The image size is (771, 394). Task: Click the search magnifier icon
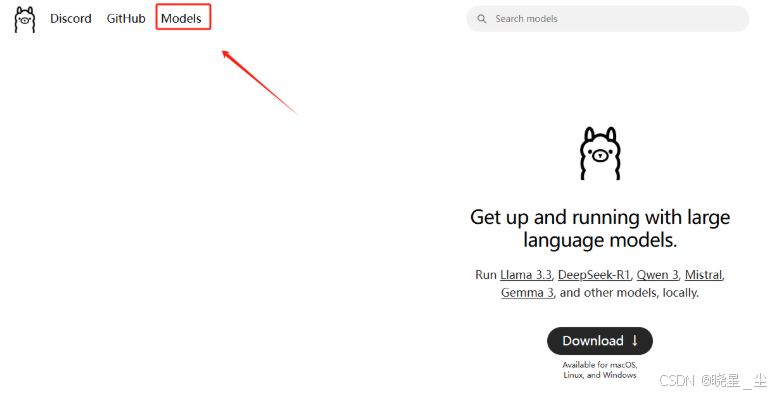coord(482,19)
